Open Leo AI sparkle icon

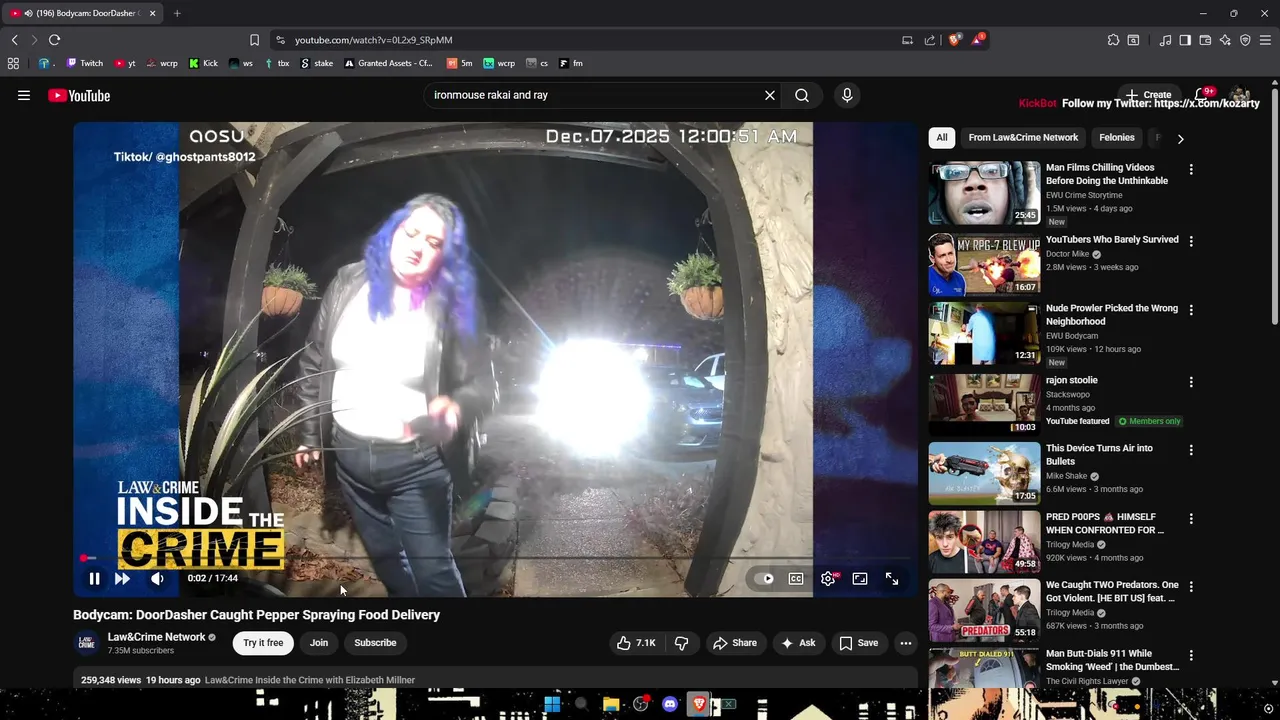pos(1225,40)
